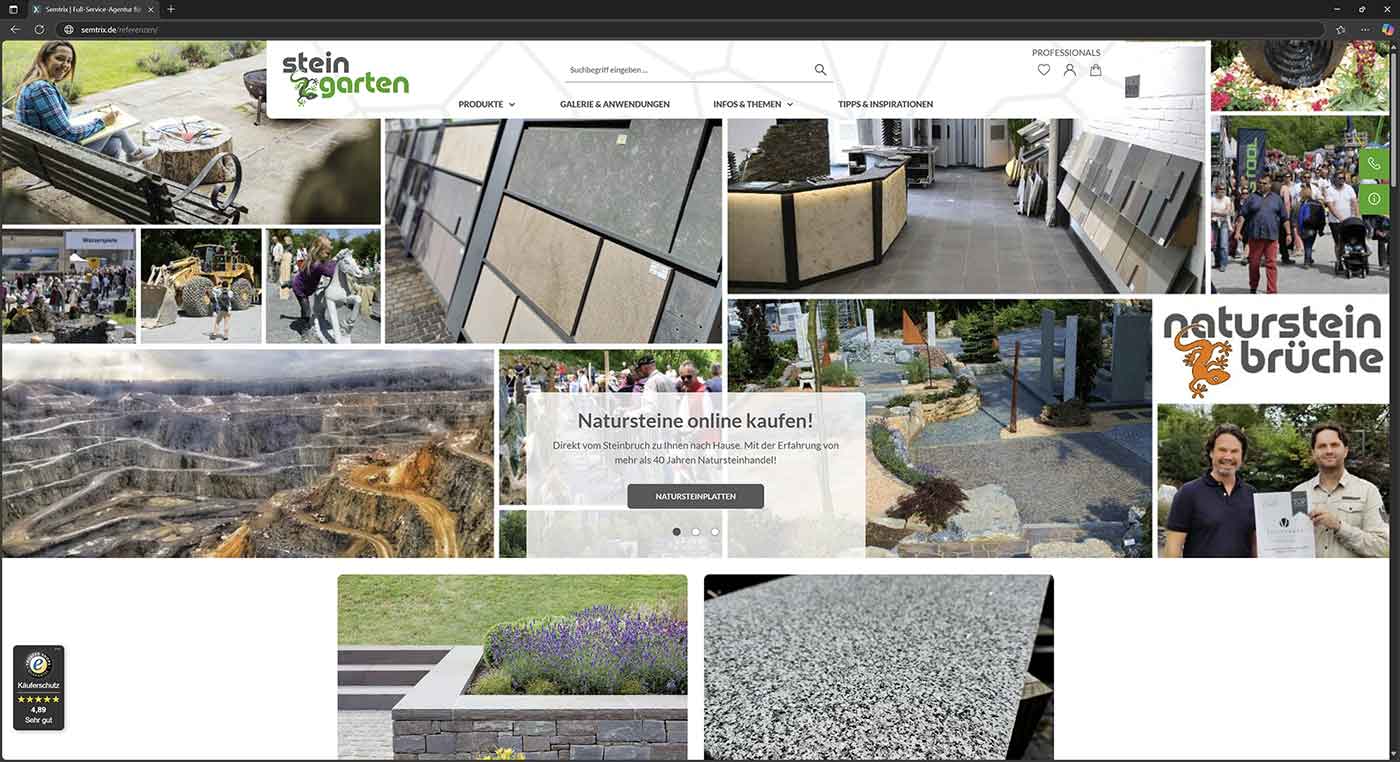The height and width of the screenshot is (762, 1400).
Task: Click the green phone contact icon
Action: pos(1373,163)
